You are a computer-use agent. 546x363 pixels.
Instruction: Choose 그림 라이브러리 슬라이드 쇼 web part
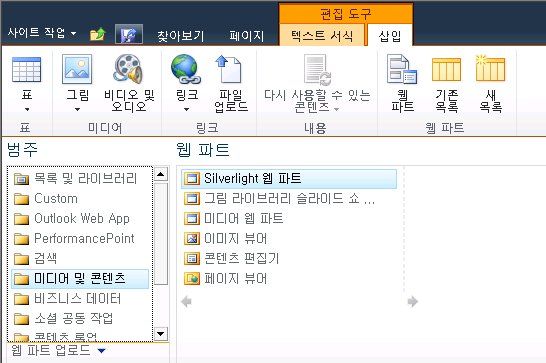coord(289,199)
